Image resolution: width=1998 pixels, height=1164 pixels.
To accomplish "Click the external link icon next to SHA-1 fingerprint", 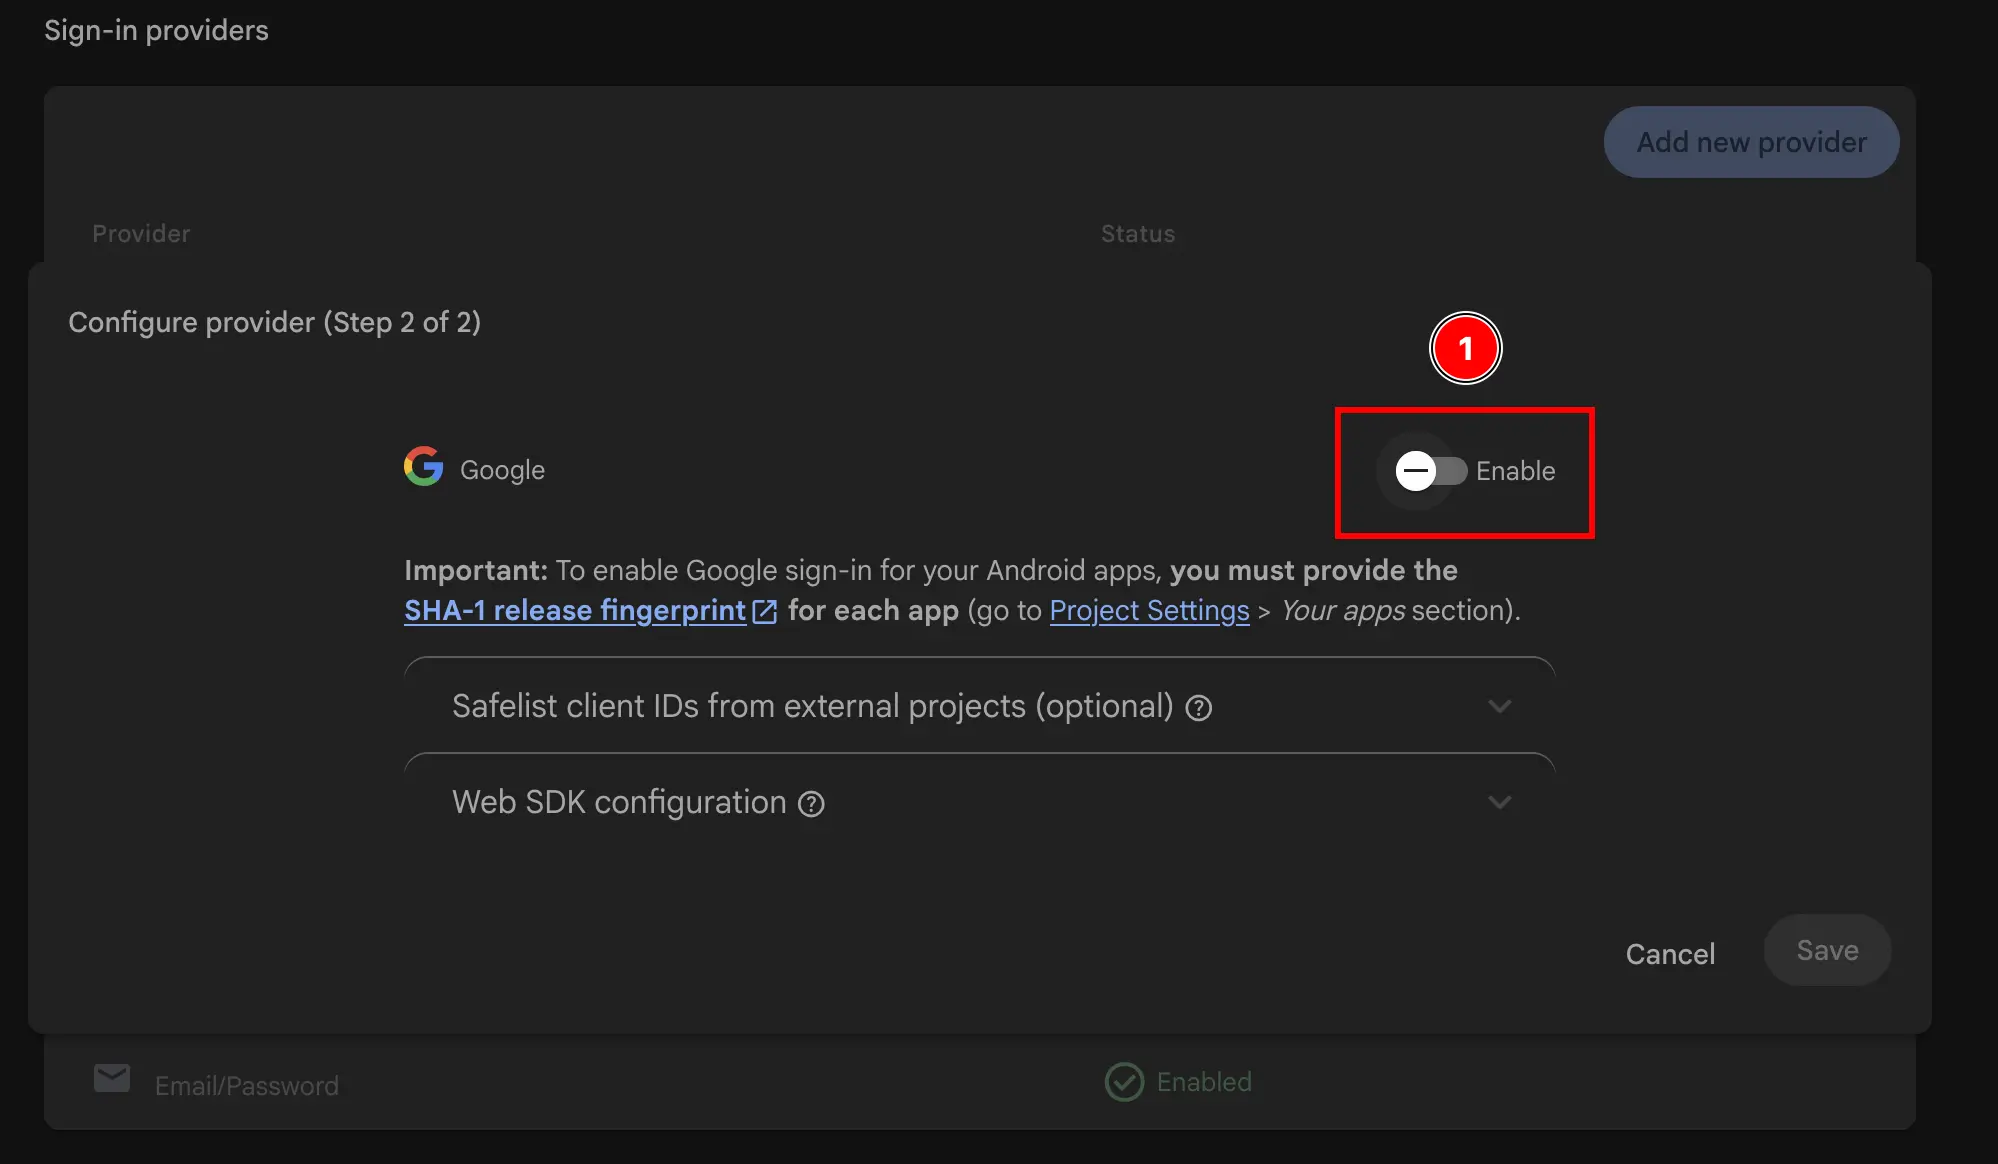I will 765,611.
